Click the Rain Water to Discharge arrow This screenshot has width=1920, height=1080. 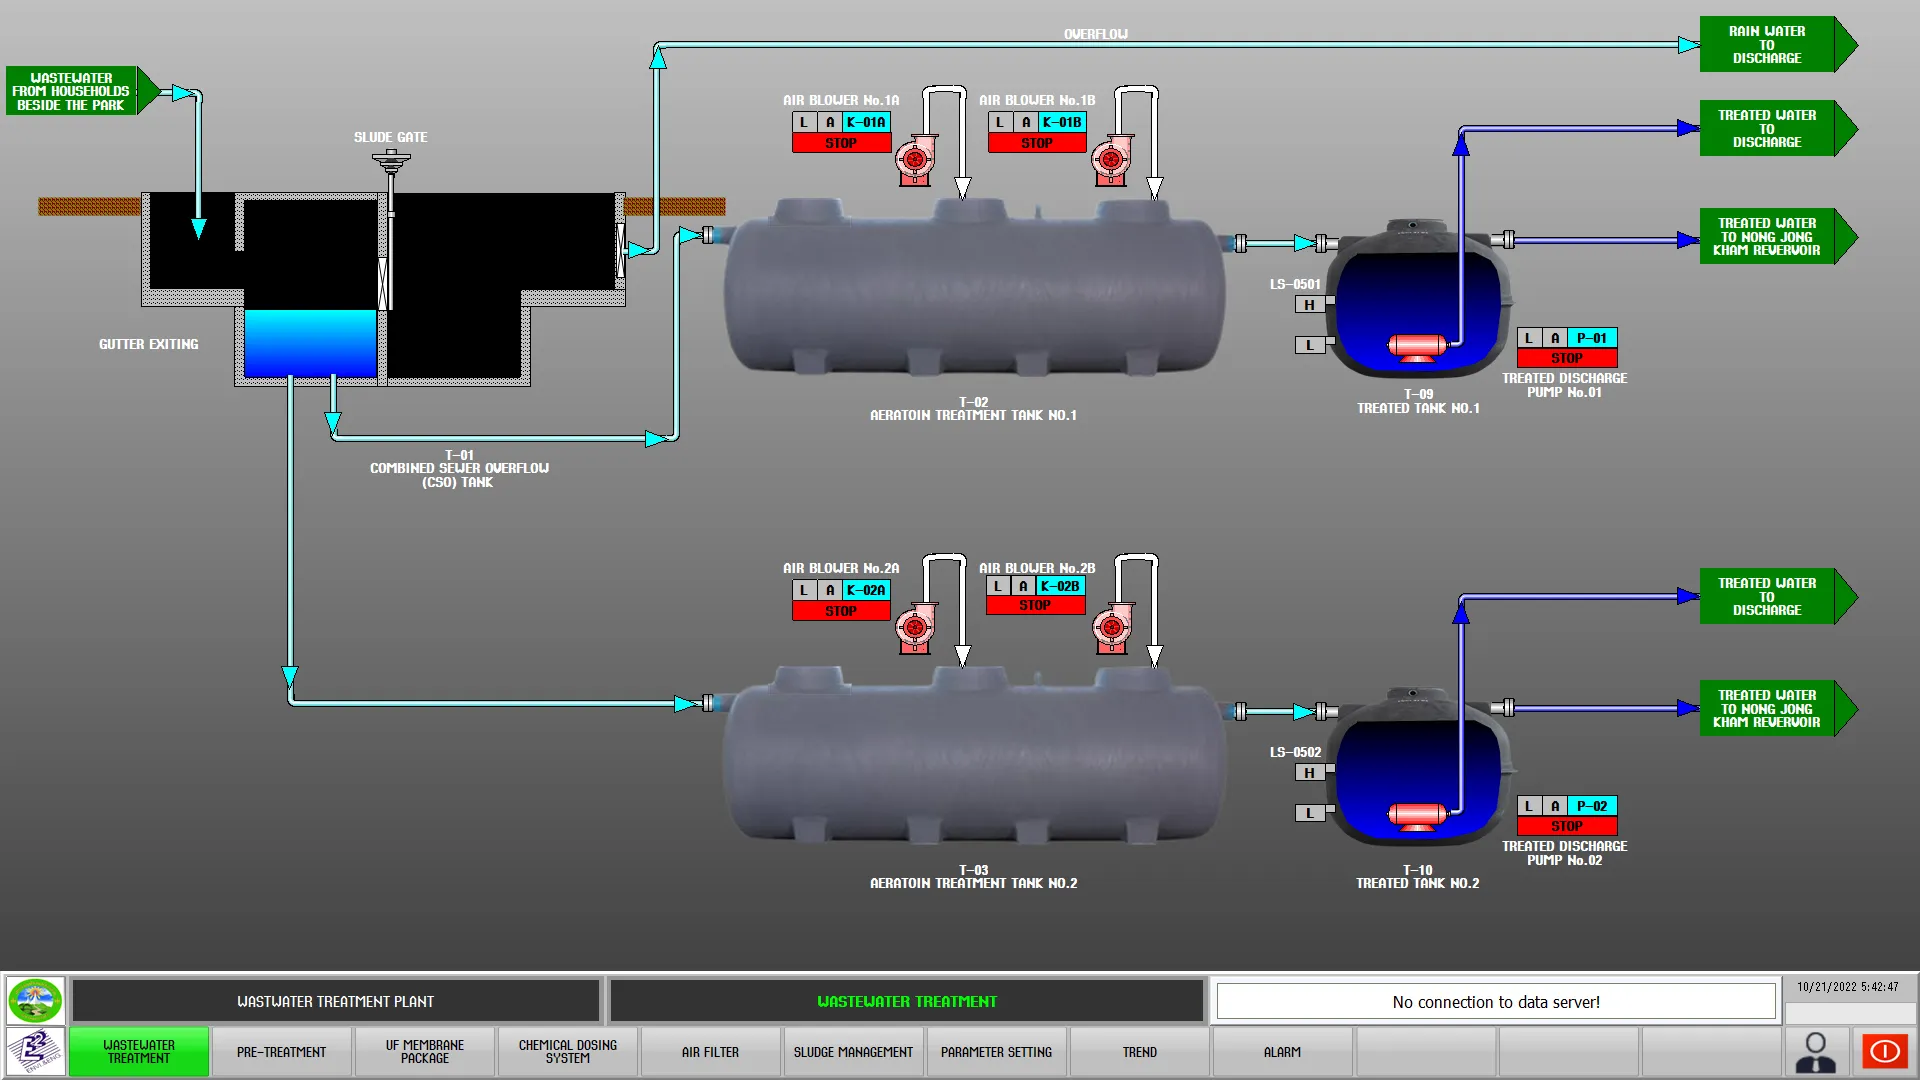1778,44
